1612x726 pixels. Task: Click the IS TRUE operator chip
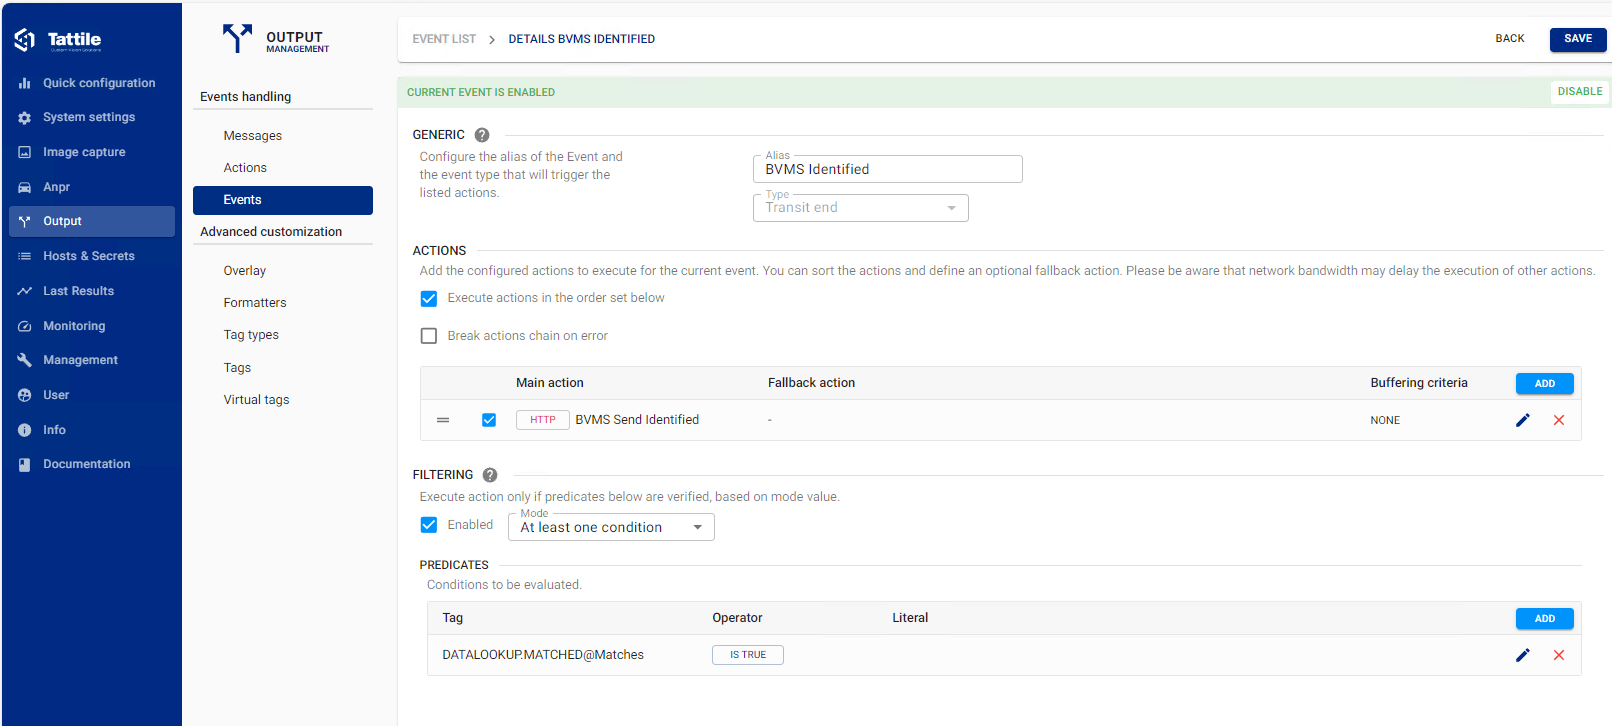pos(748,655)
